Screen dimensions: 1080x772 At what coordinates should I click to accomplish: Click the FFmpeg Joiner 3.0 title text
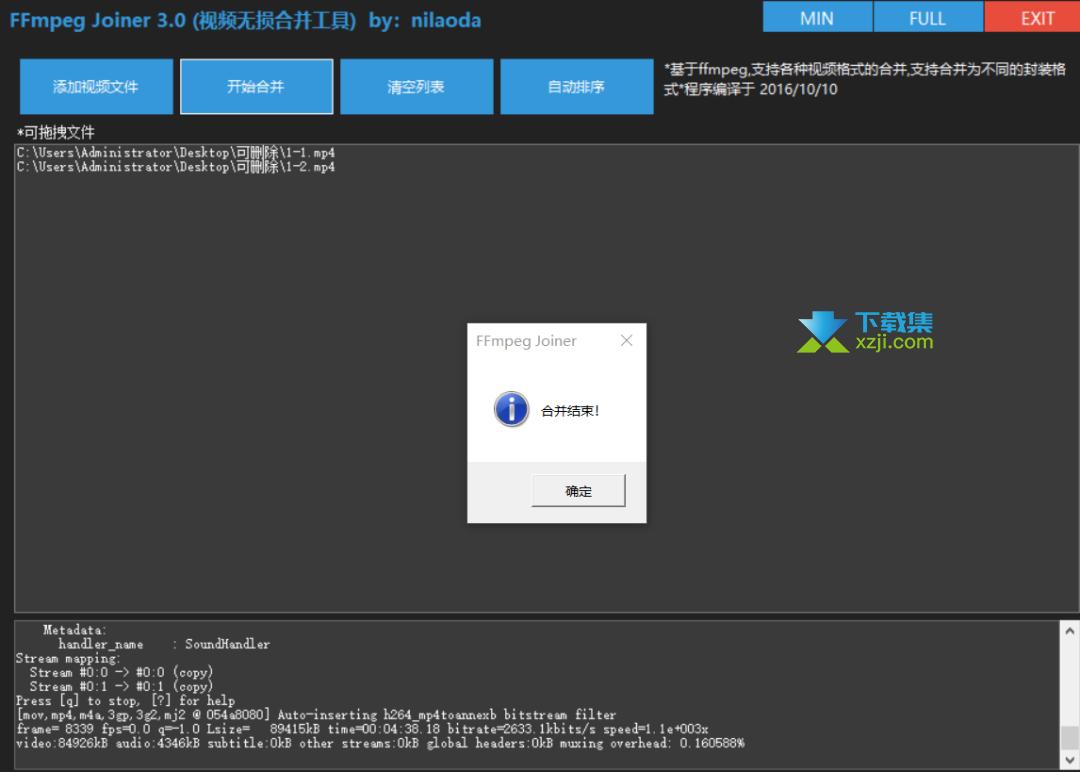[x=245, y=21]
